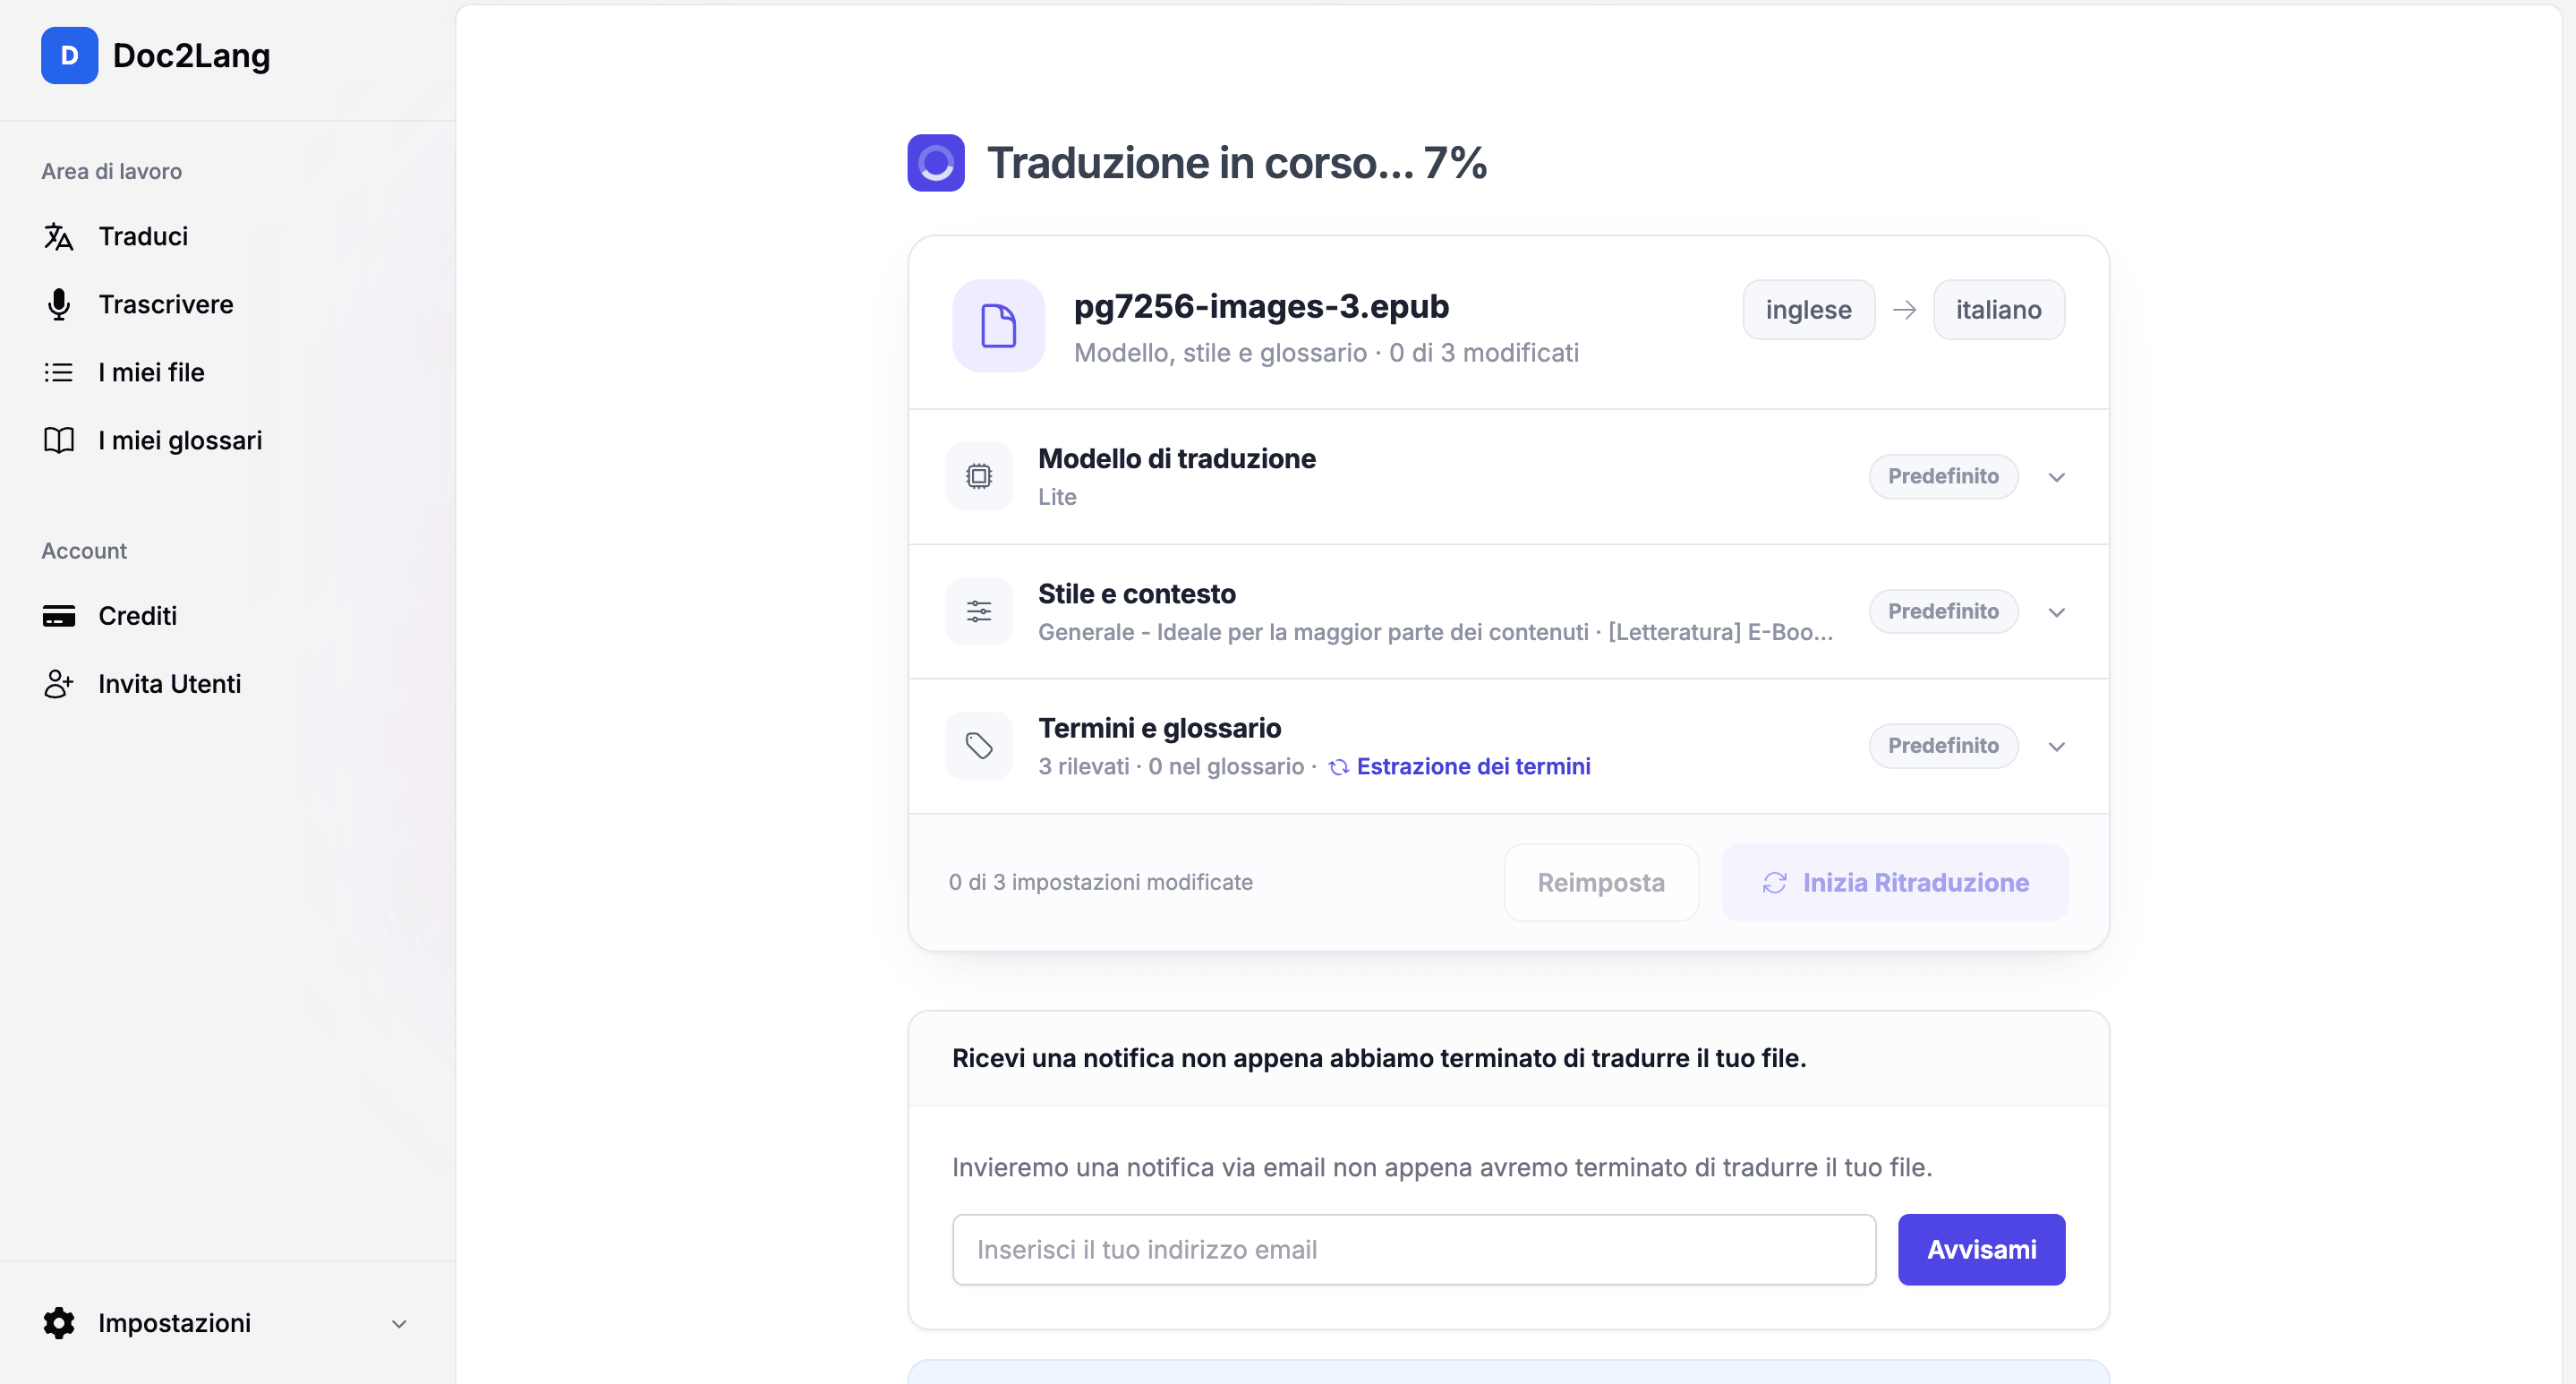Click the I miei file list icon

(x=59, y=372)
